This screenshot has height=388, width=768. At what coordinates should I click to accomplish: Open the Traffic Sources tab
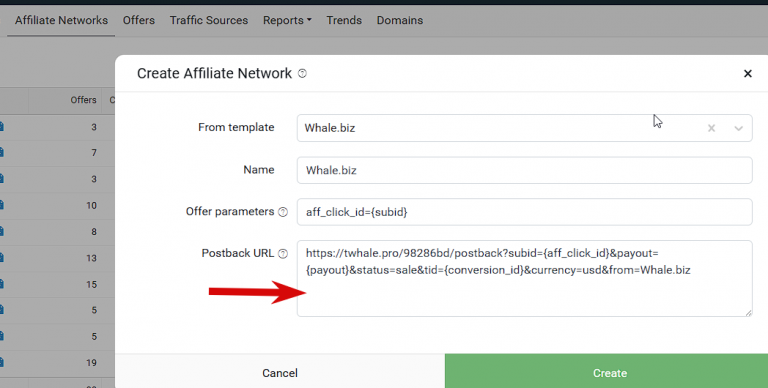coord(209,21)
